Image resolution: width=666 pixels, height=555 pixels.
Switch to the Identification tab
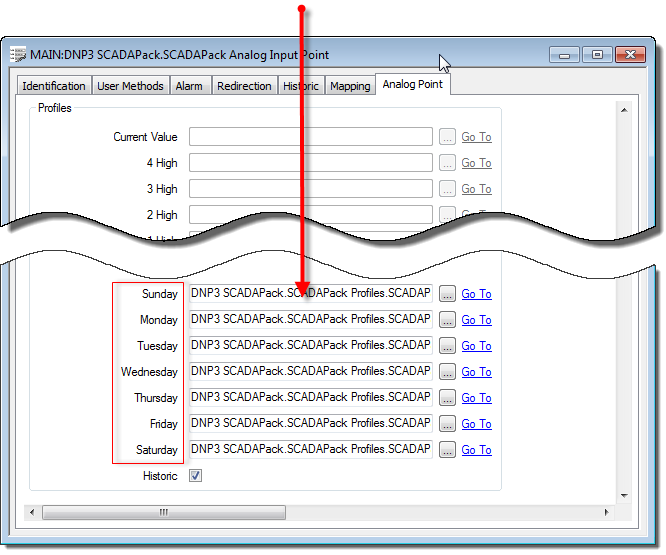tap(54, 86)
